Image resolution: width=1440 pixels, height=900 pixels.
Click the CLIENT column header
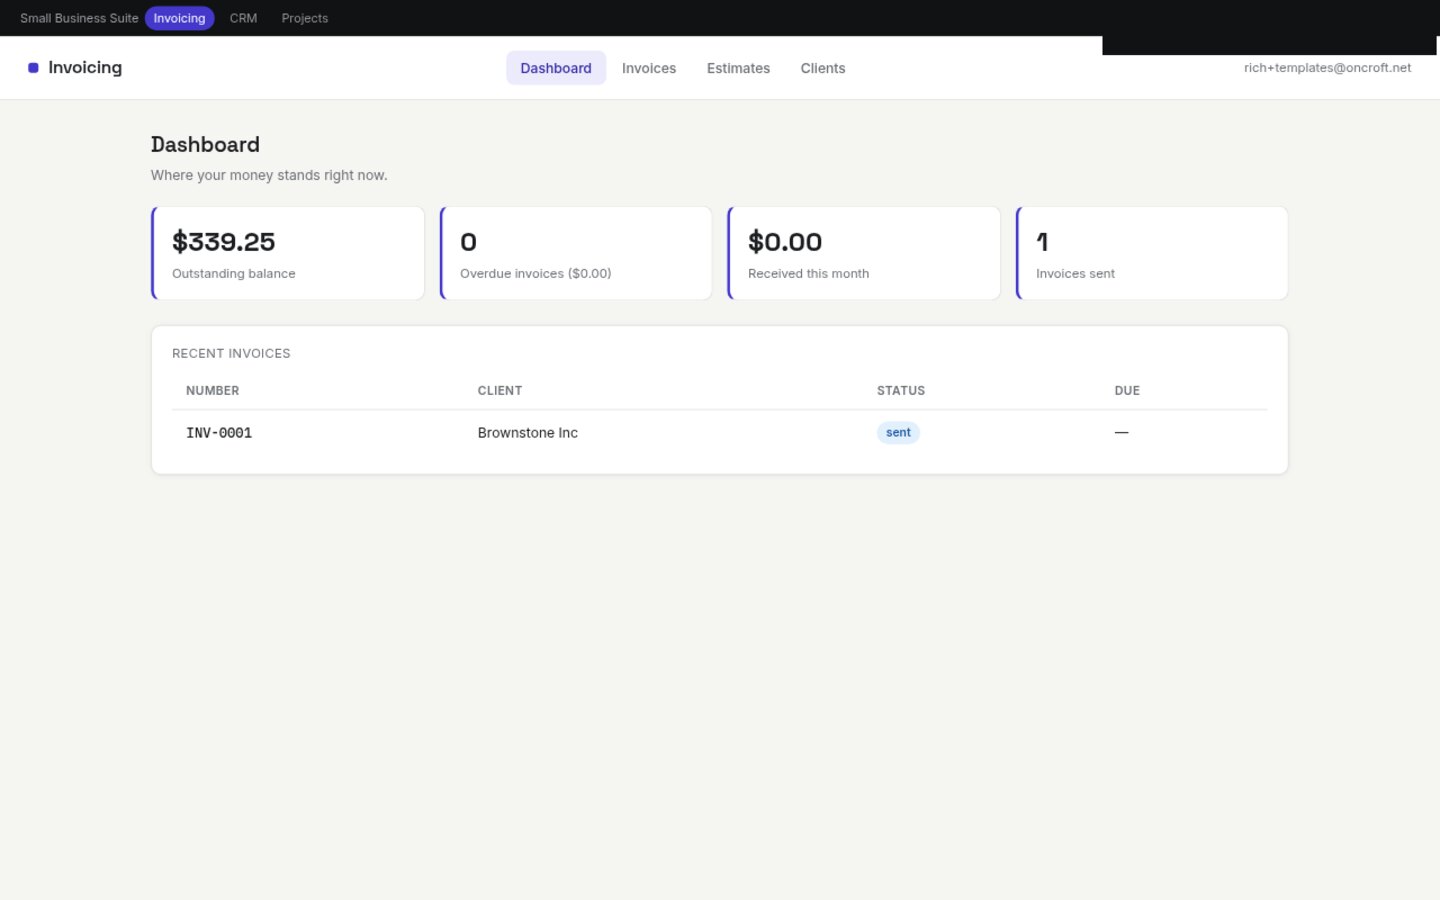[500, 391]
